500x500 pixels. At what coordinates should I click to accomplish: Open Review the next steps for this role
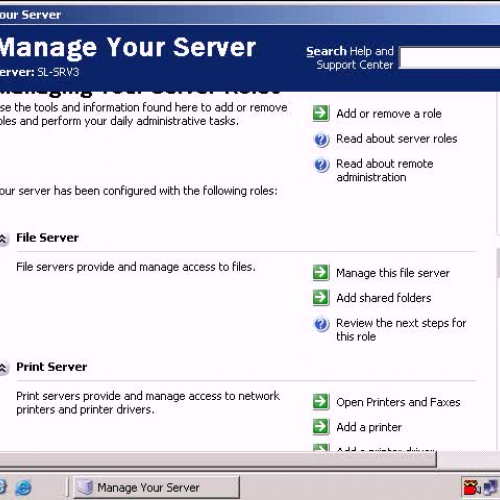pos(401,330)
